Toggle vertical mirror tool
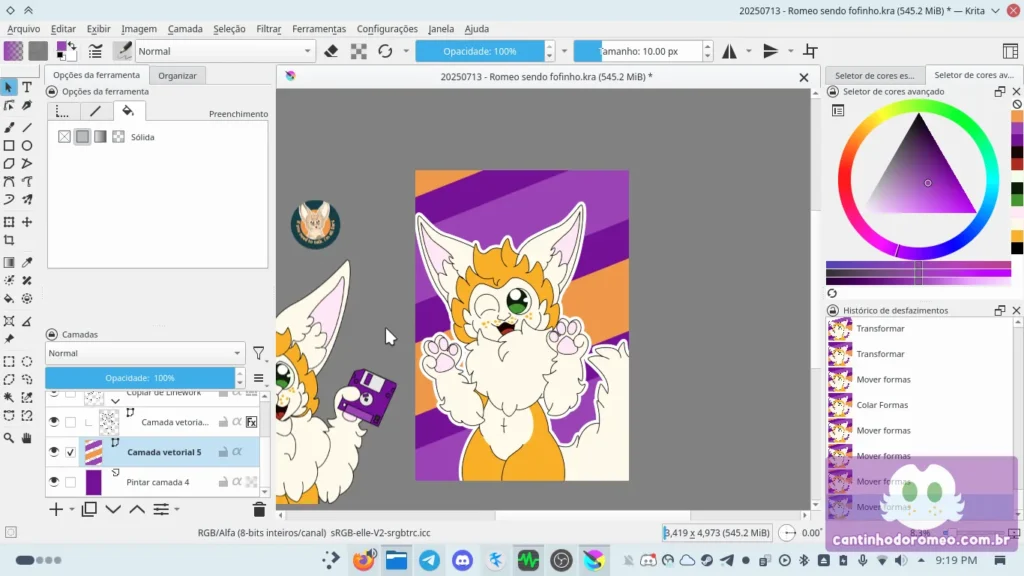This screenshot has height=576, width=1024. 771,51
